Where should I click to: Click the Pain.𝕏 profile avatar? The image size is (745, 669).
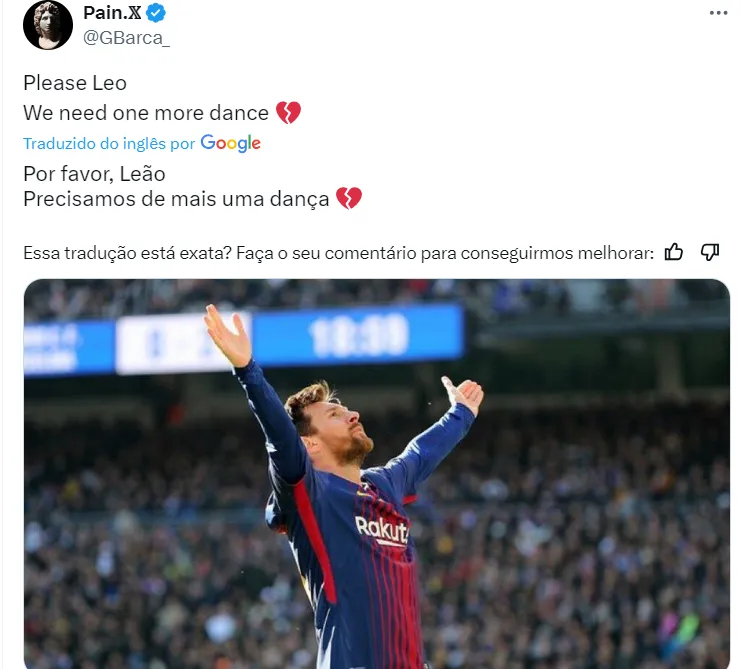[x=48, y=26]
